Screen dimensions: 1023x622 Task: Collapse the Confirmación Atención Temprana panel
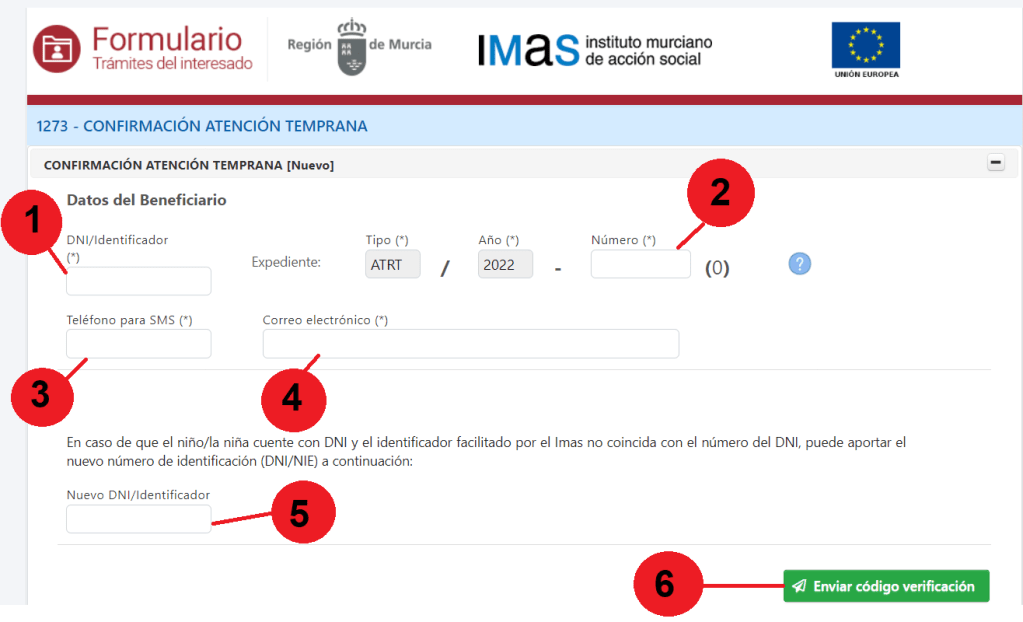click(x=996, y=164)
